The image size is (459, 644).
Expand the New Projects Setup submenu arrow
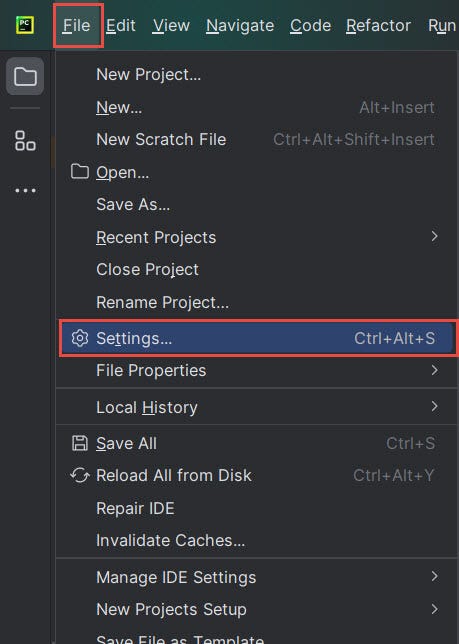tap(434, 609)
